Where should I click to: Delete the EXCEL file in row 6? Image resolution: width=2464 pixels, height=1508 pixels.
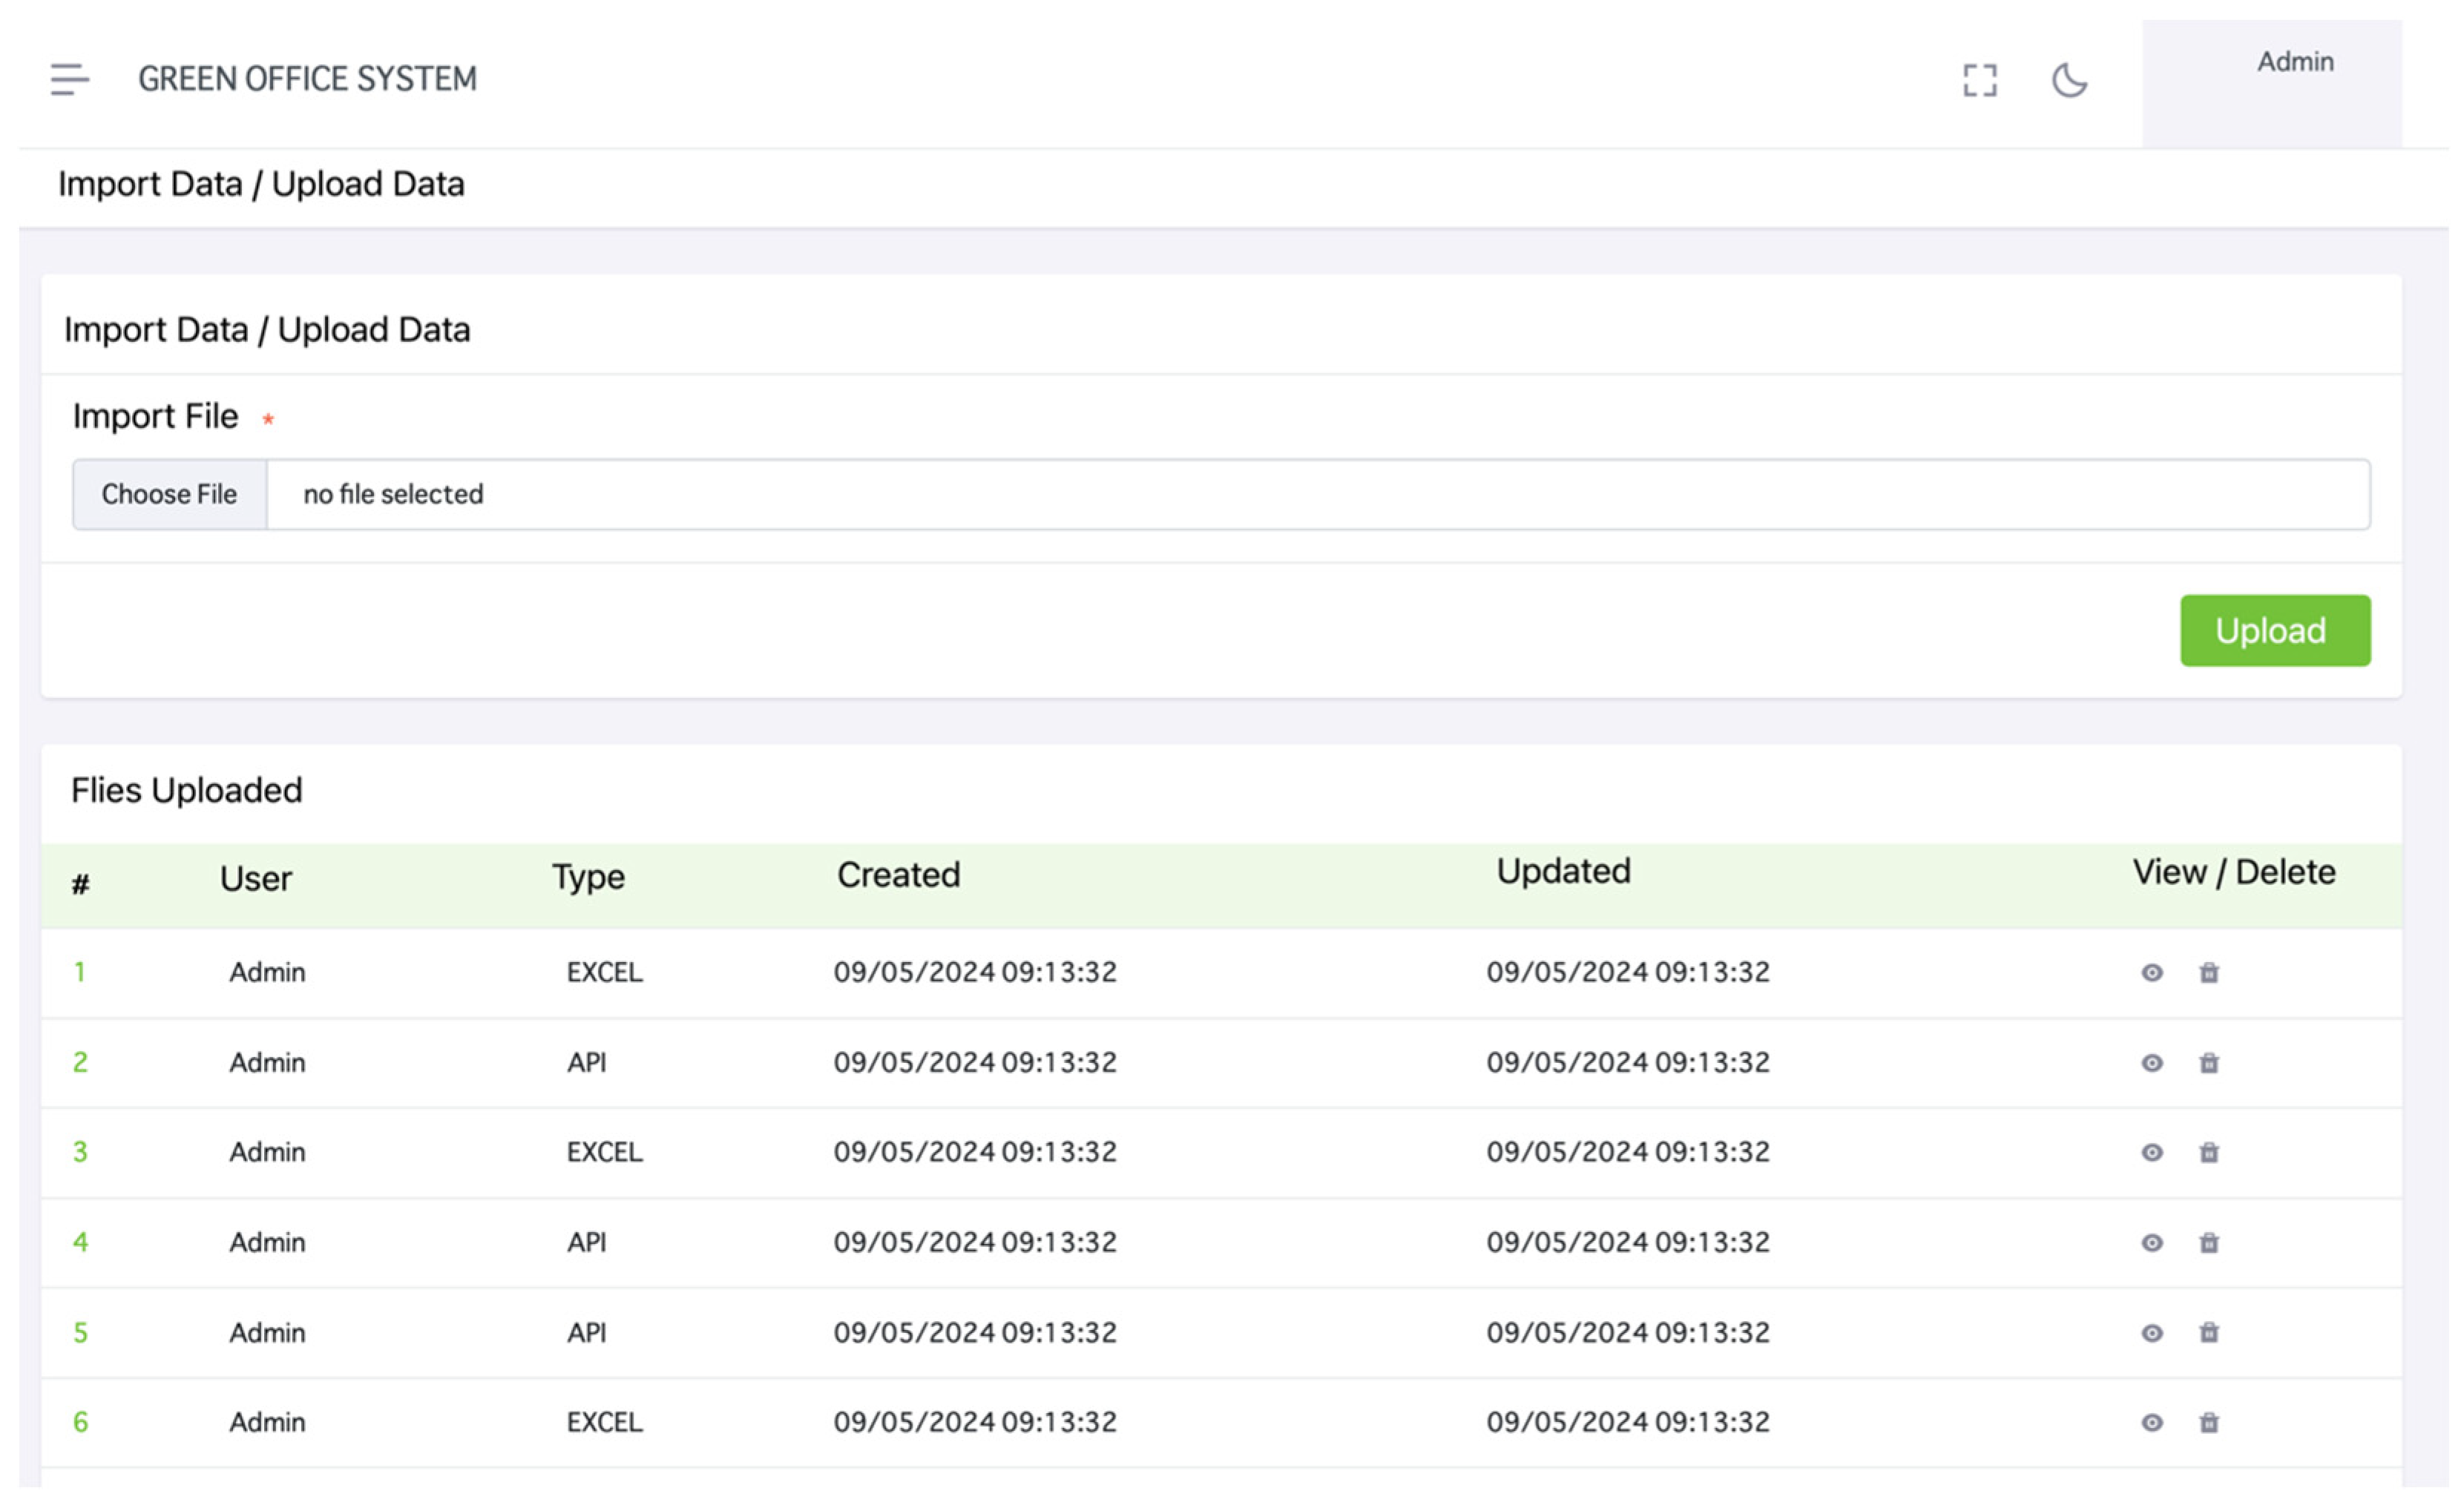(x=2209, y=1422)
